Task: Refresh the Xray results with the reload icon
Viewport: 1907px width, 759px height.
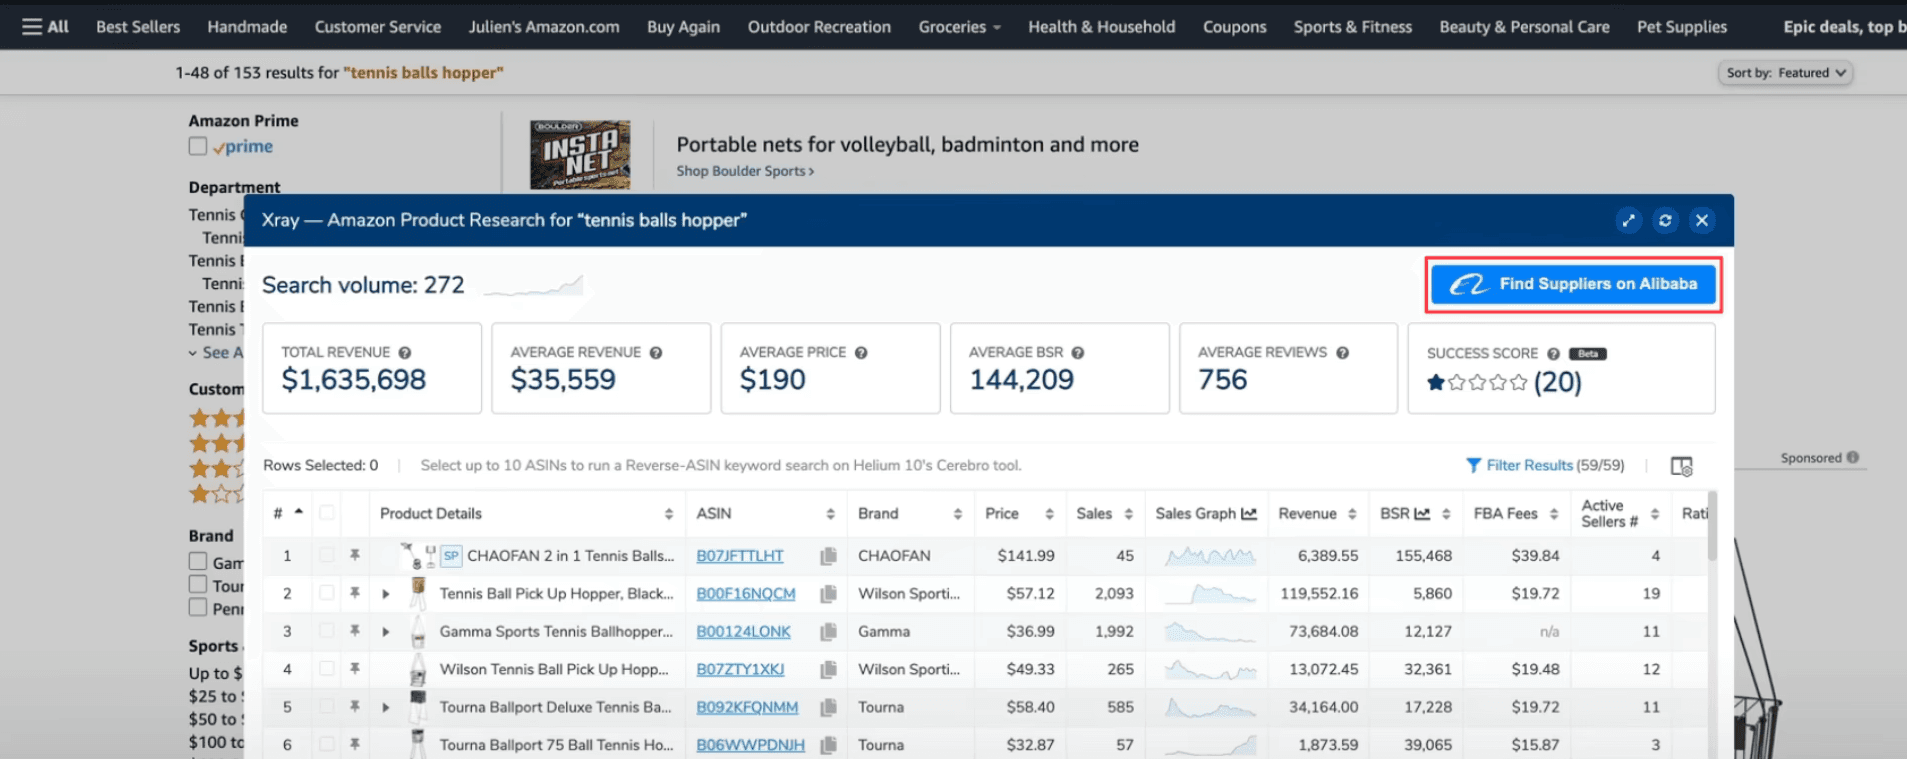Action: pyautogui.click(x=1665, y=220)
